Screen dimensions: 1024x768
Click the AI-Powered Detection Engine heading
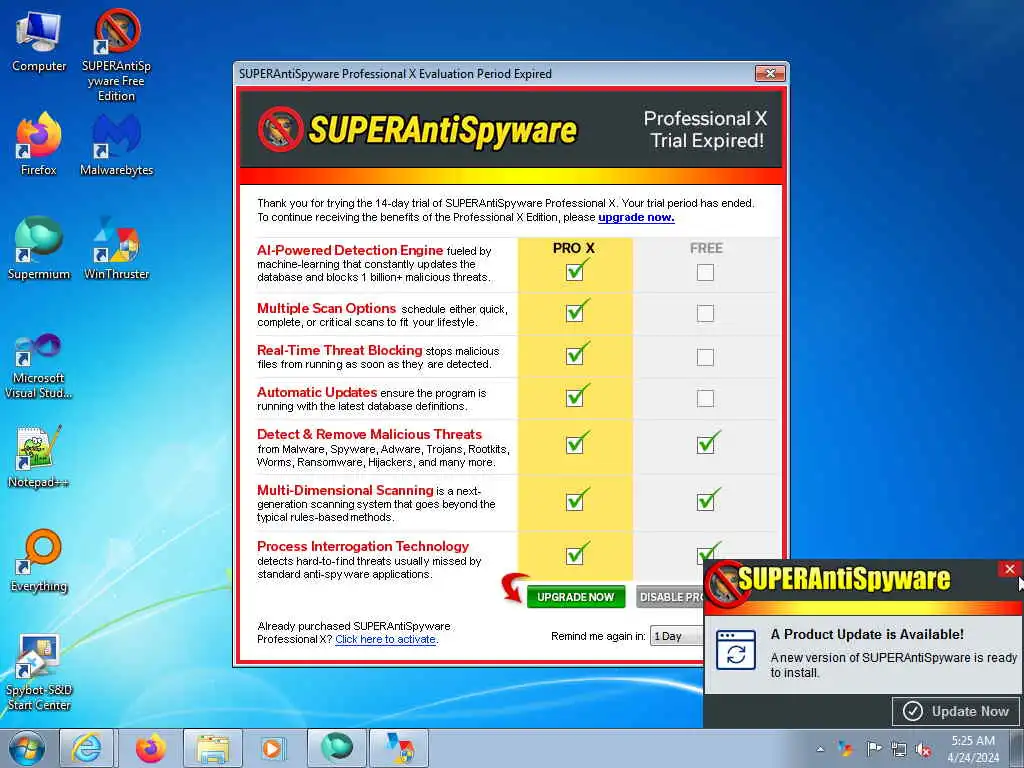click(350, 250)
